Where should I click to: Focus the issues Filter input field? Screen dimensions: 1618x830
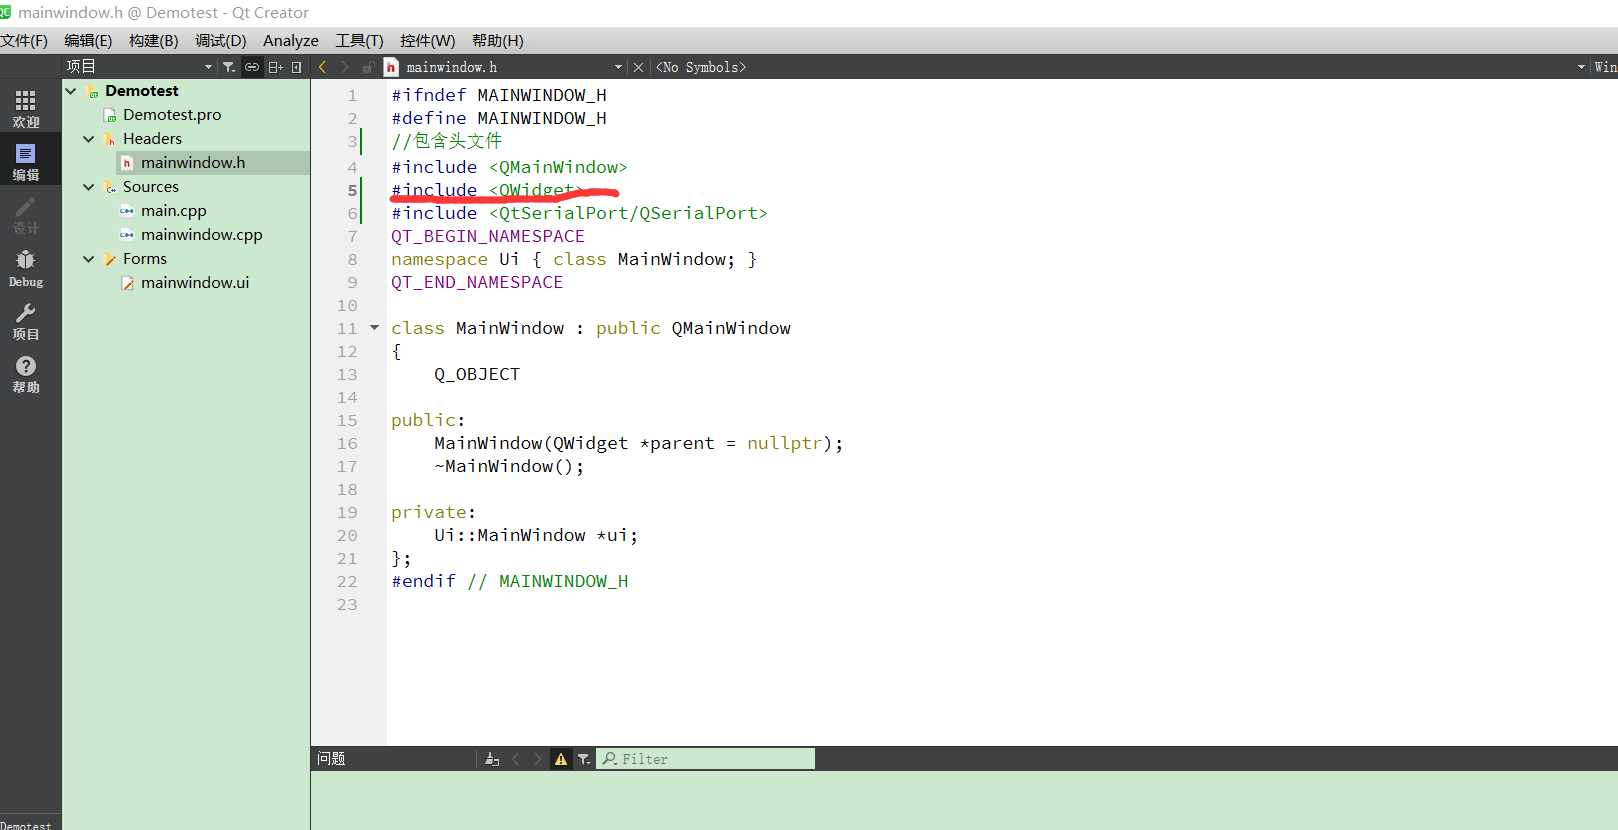click(706, 759)
